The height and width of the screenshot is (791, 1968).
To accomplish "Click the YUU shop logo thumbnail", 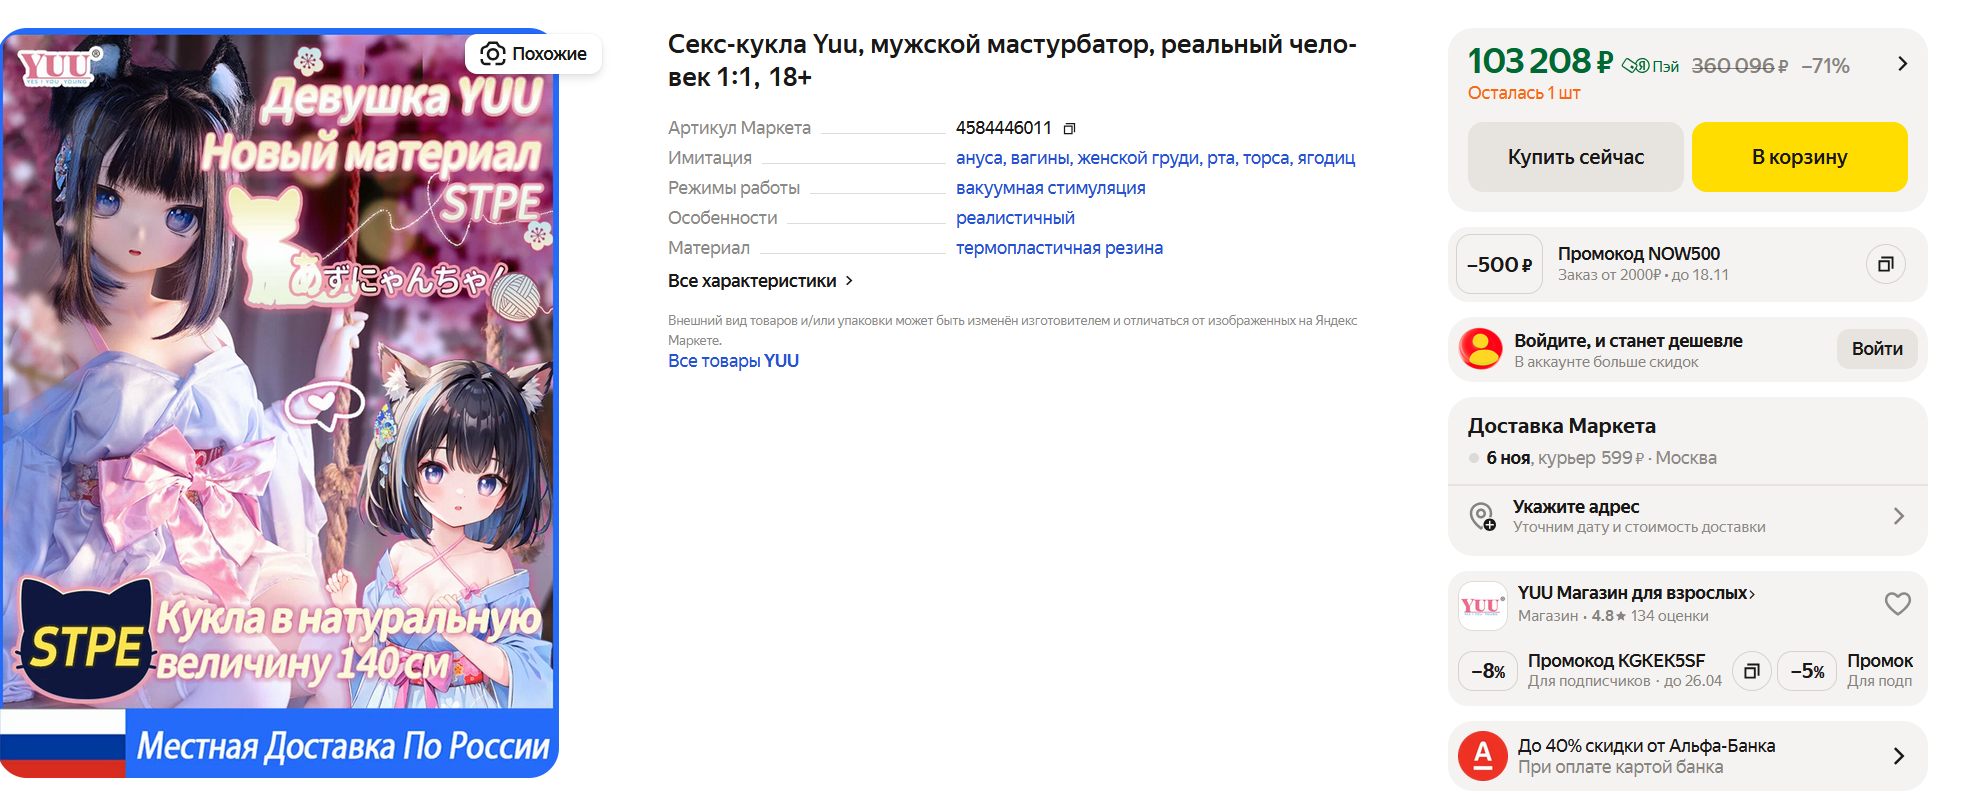I will [1482, 606].
